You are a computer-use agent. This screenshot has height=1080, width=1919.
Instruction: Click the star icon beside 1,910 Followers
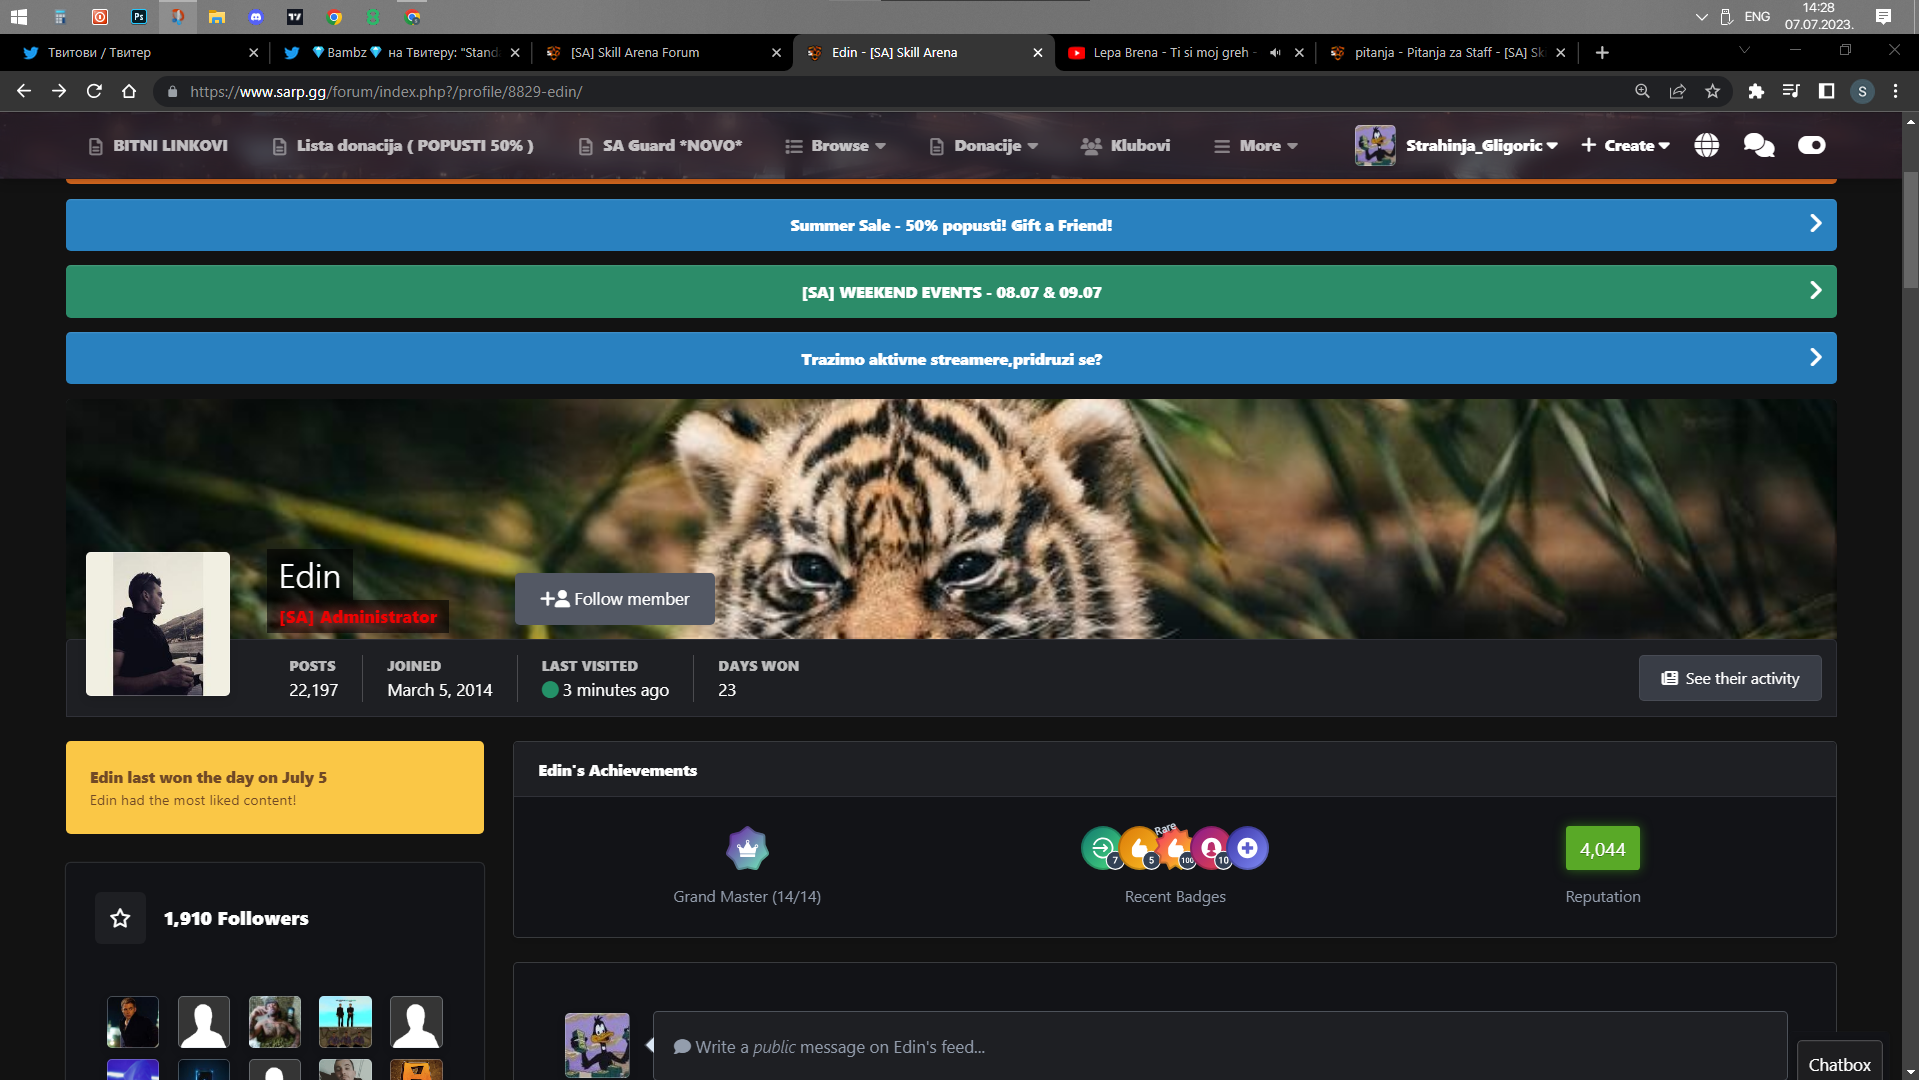pos(120,918)
